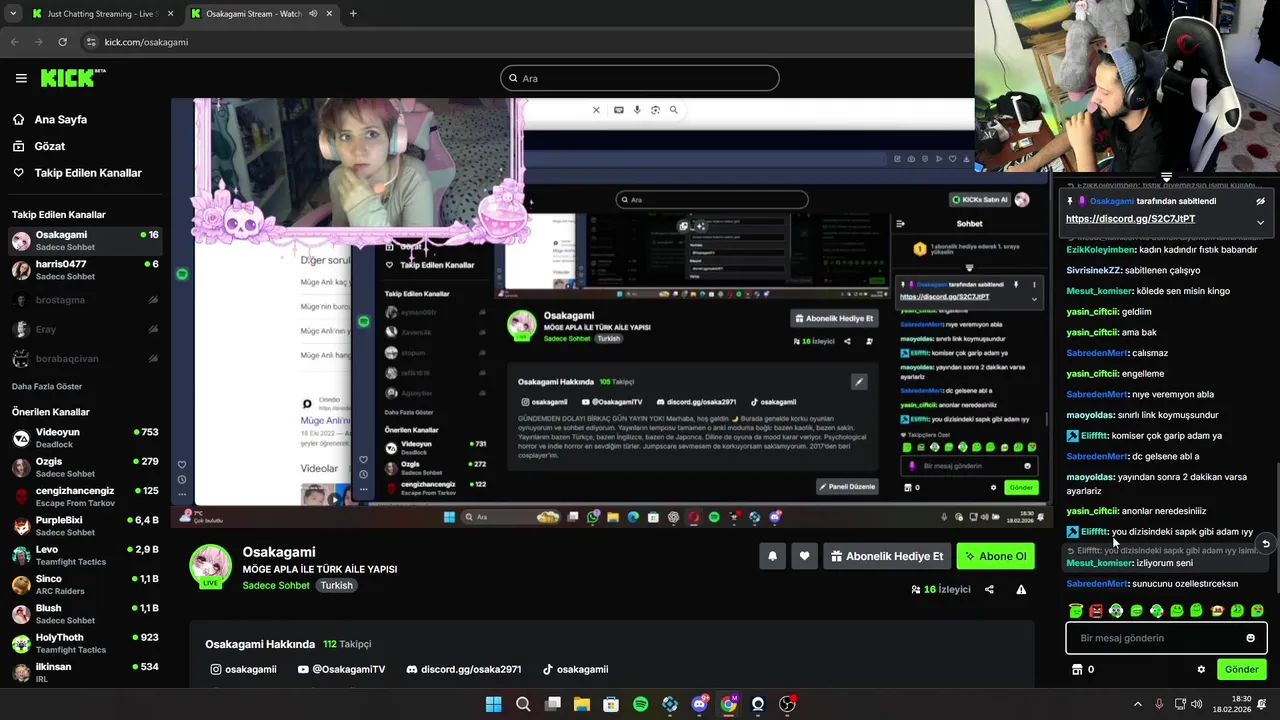
Task: Report stream with warning triangle icon
Action: [x=1021, y=589]
